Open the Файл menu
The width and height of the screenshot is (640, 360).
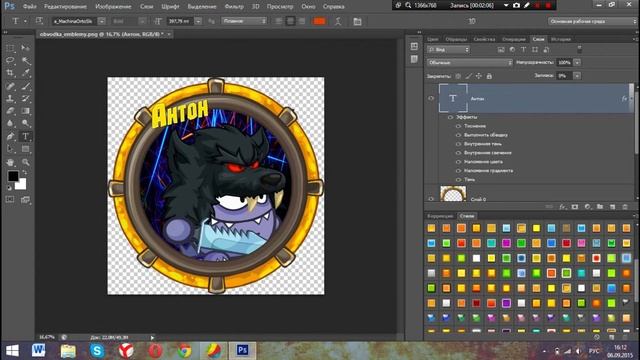point(29,7)
